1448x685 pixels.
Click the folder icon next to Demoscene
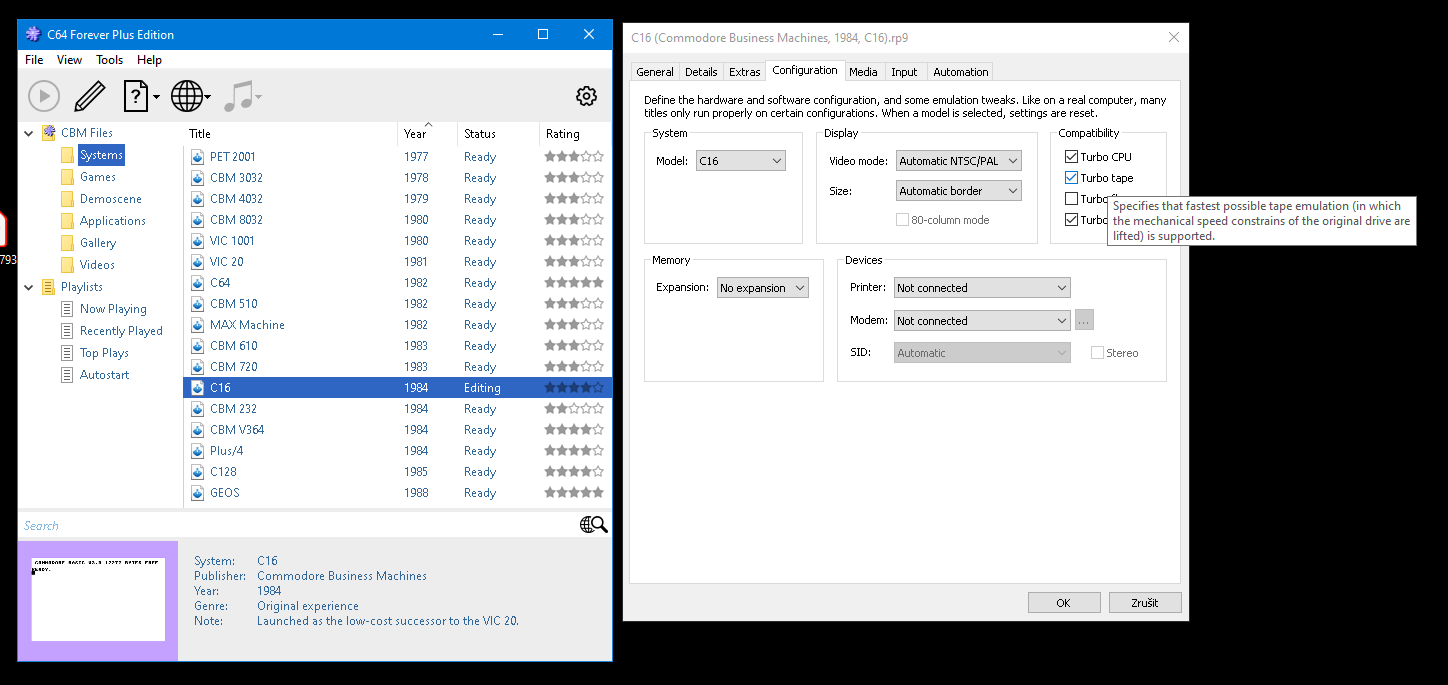click(x=67, y=199)
